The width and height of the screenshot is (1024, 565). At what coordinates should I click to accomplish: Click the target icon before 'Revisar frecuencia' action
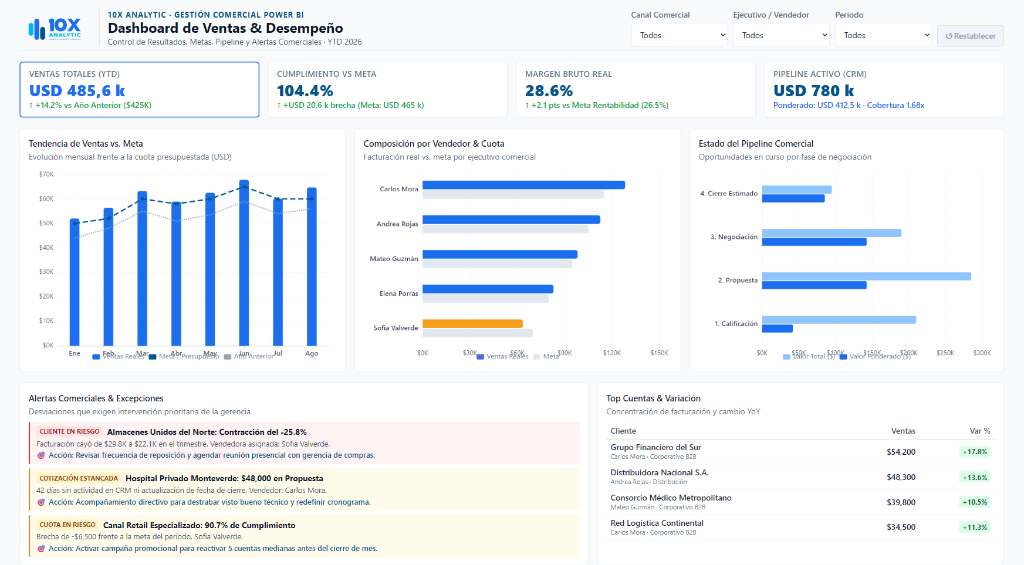pos(41,455)
